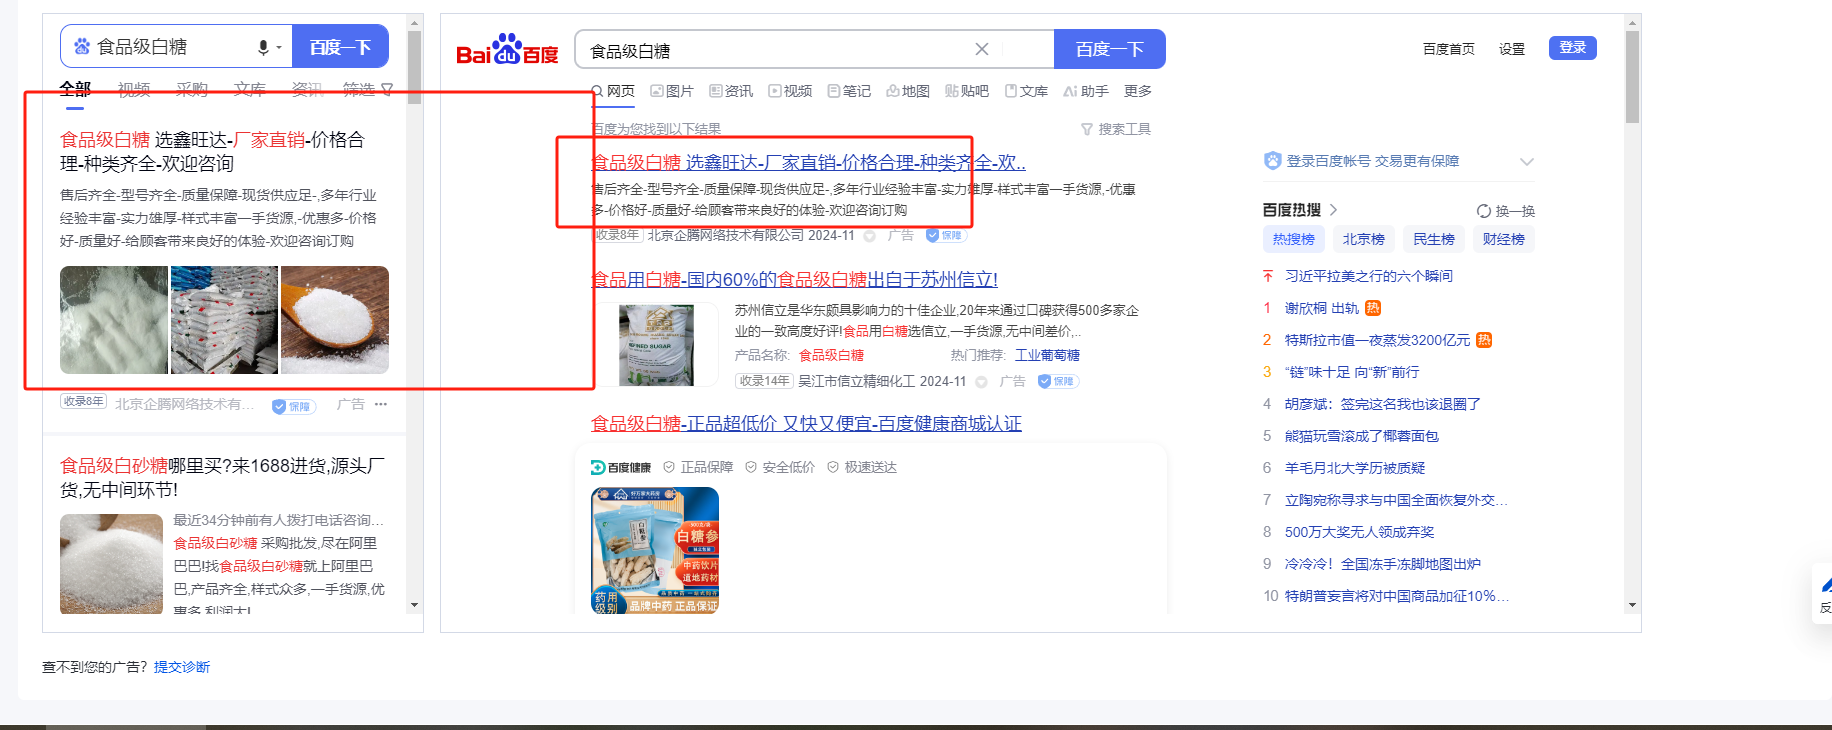Open the 苏州信立 食品用白糖 ad link
The width and height of the screenshot is (1832, 730).
[794, 280]
